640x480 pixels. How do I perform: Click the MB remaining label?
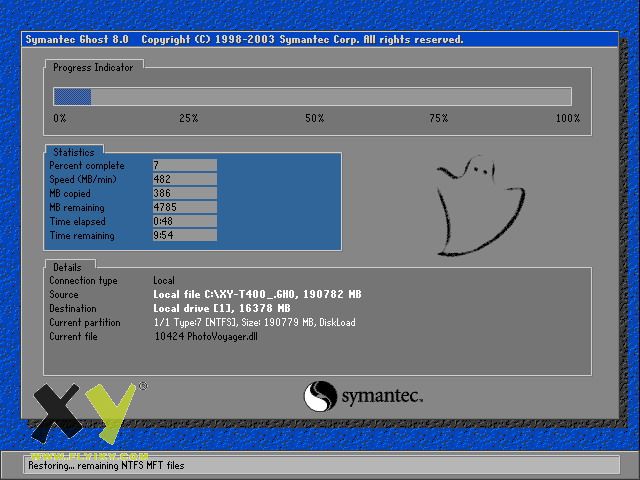tap(77, 207)
